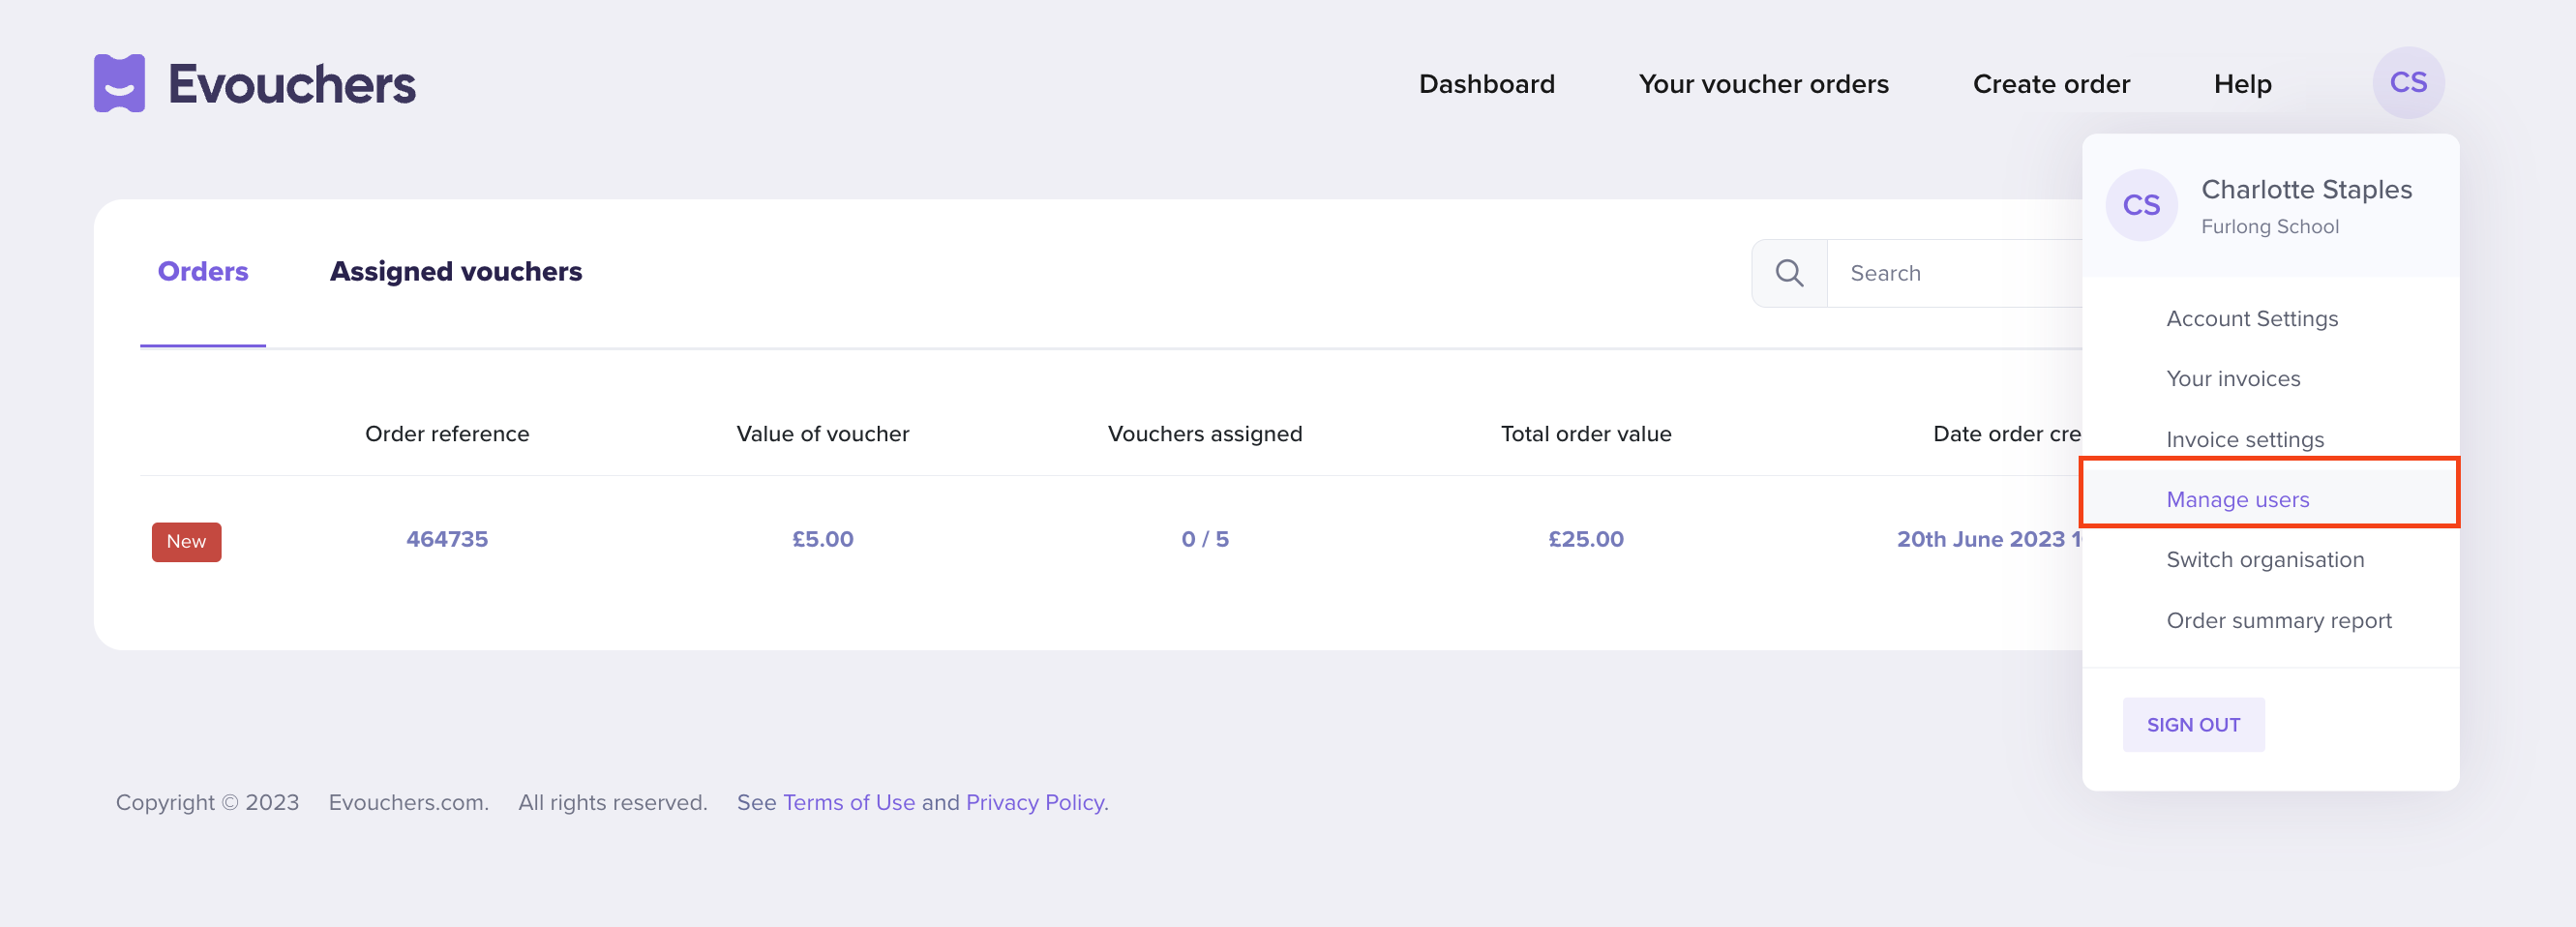
Task: Click the search magnifier icon
Action: (x=1789, y=273)
